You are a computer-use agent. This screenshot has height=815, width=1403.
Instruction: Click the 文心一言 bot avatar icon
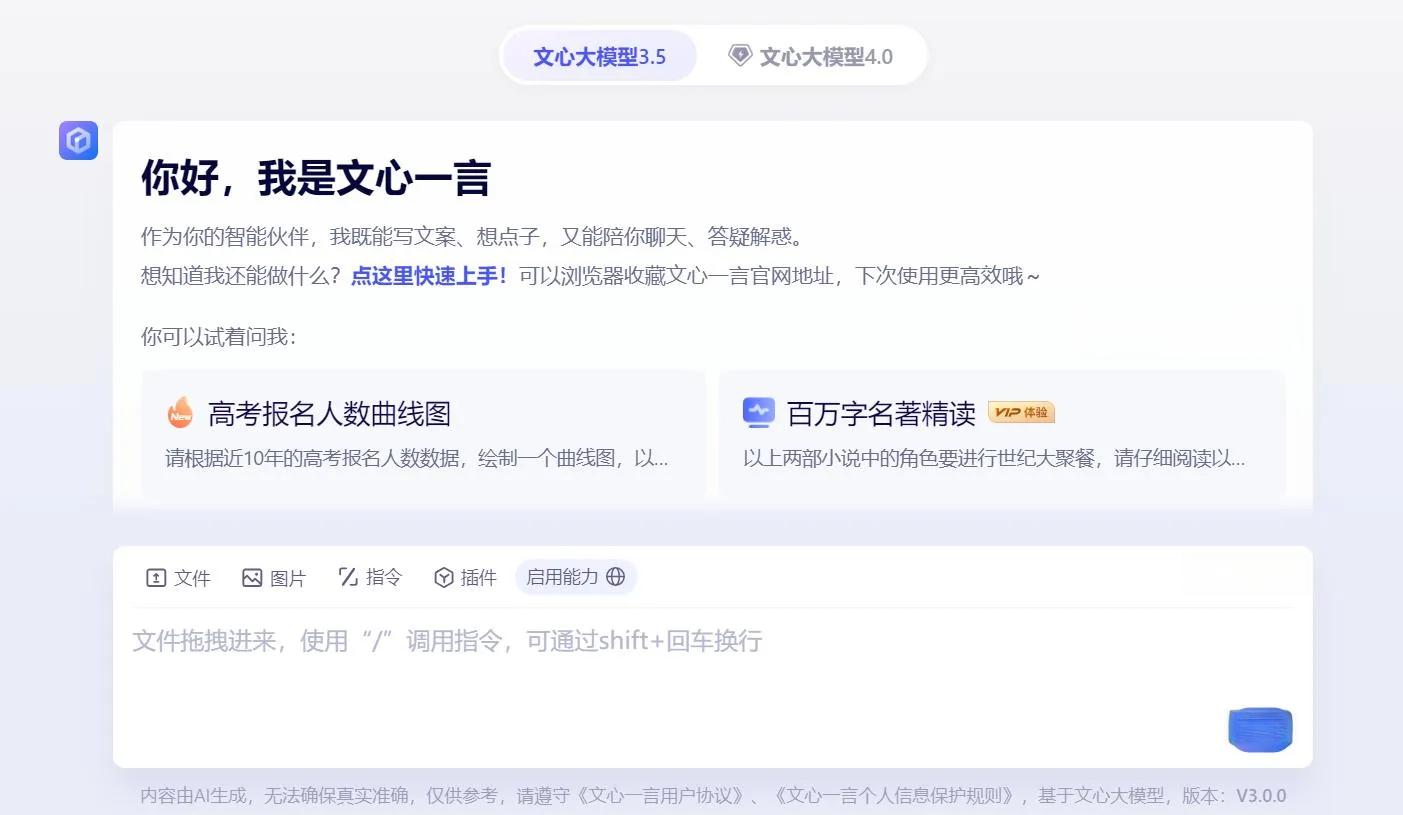pos(78,141)
